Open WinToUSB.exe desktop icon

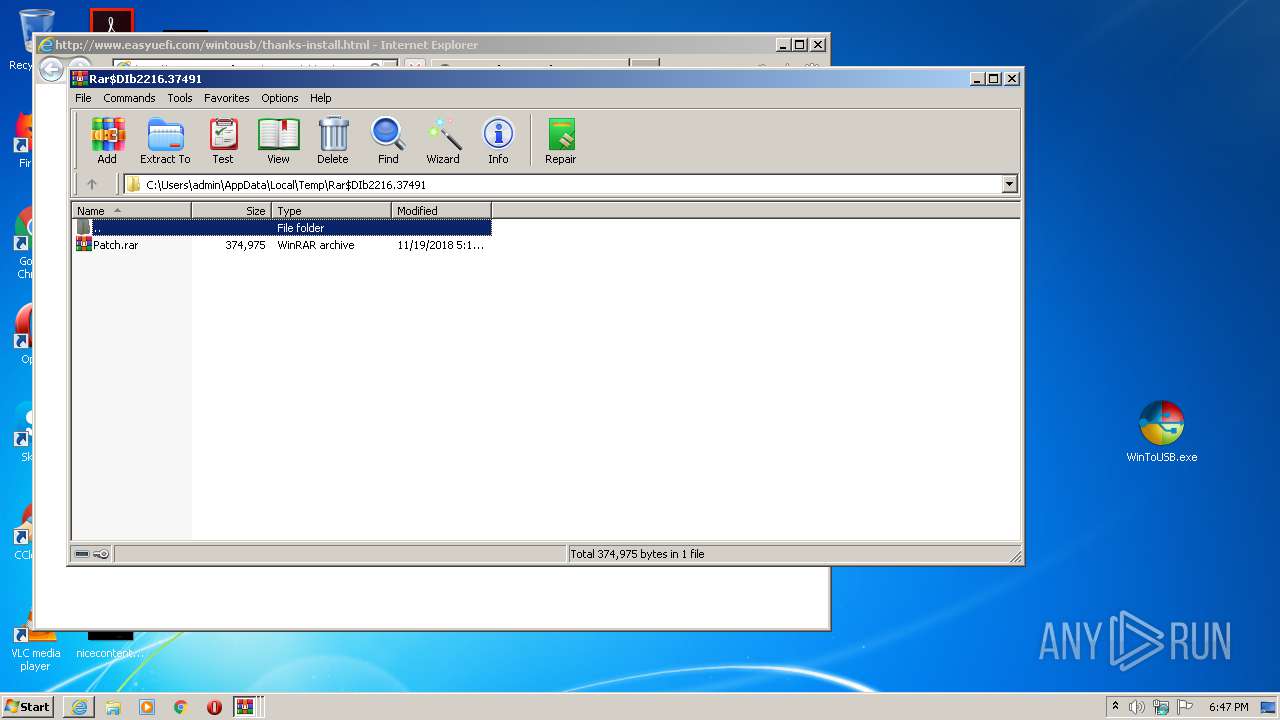coord(1161,431)
